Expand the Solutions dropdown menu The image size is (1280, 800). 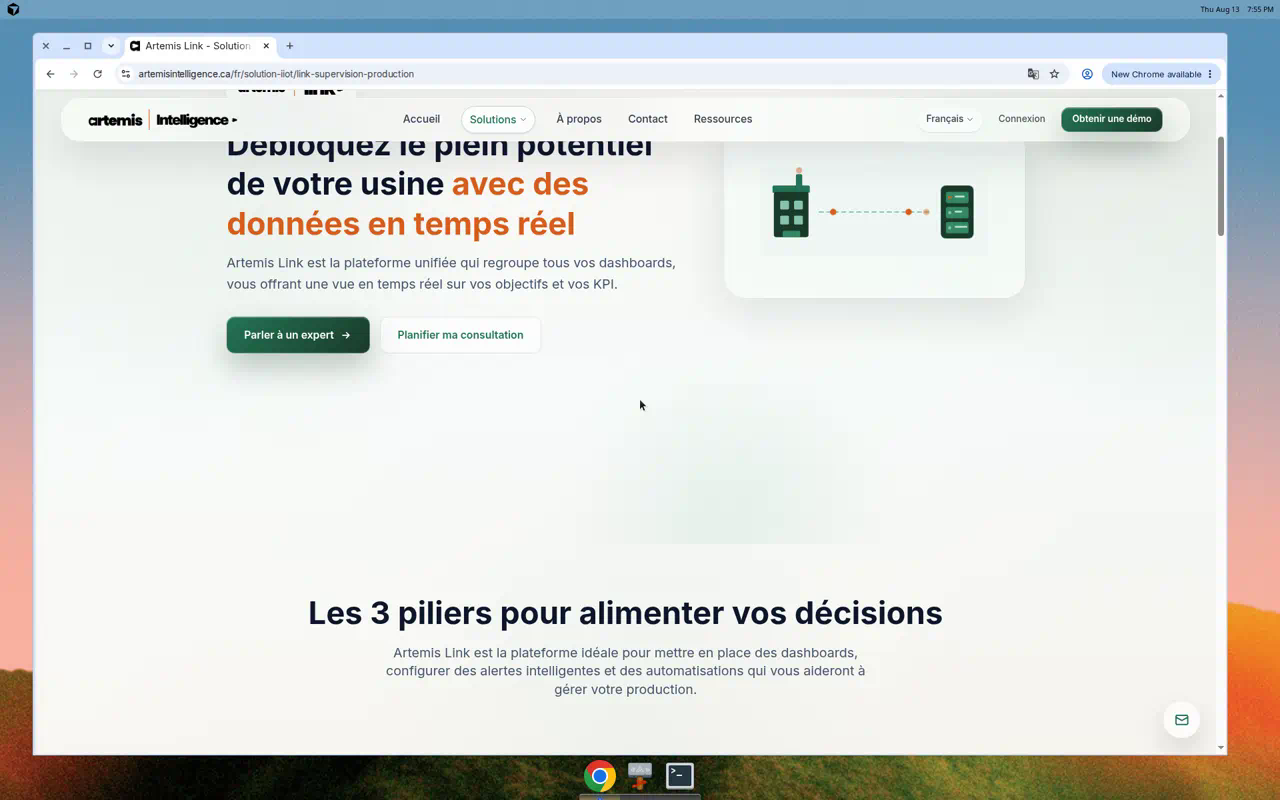tap(498, 119)
